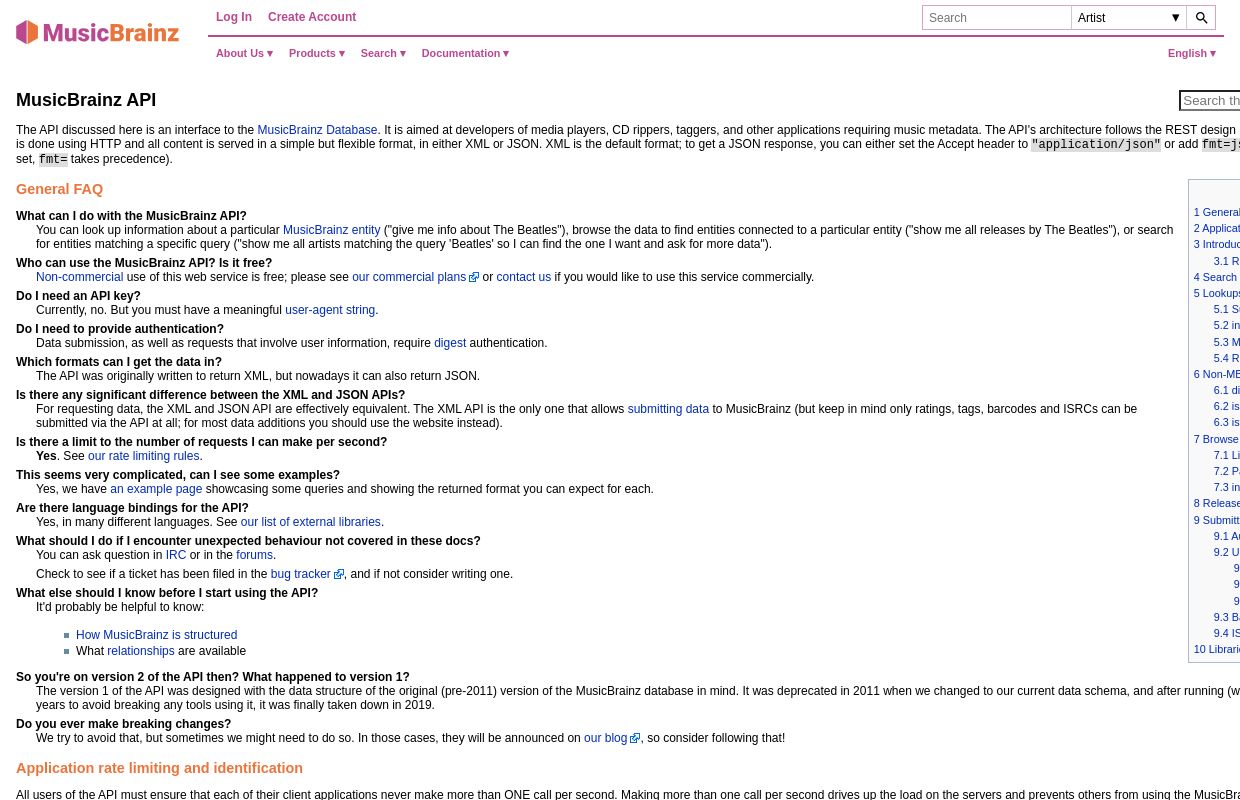The image size is (1240, 800).
Task: Click the wiki search box
Action: click(1210, 100)
